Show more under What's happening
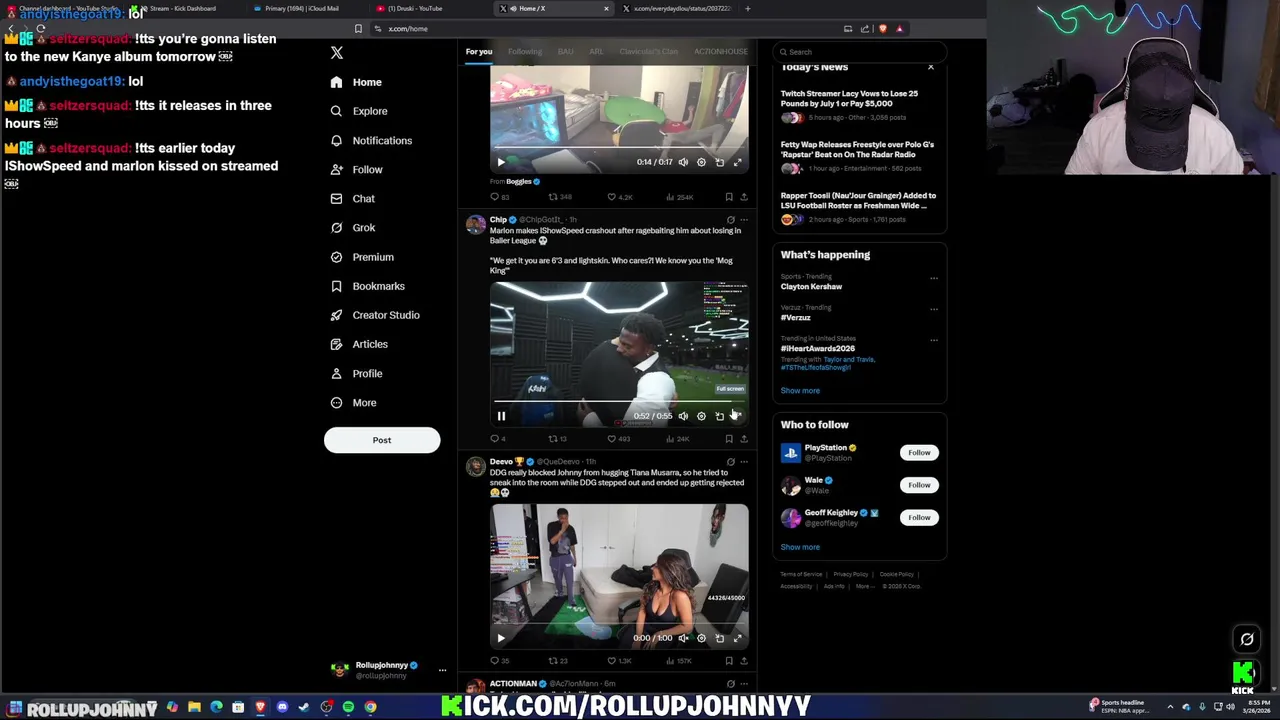The image size is (1280, 720). tap(800, 391)
